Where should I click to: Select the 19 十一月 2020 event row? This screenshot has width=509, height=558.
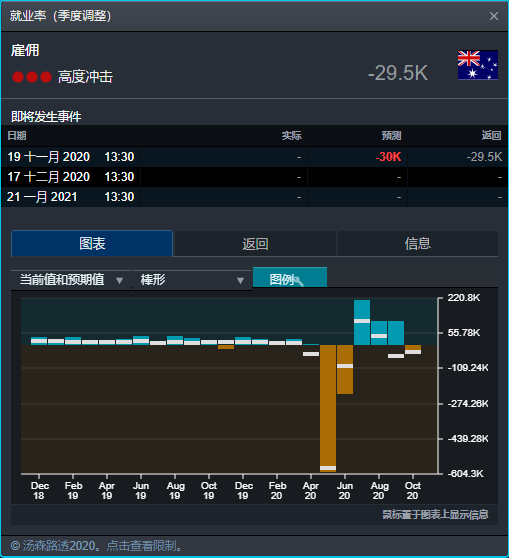254,157
